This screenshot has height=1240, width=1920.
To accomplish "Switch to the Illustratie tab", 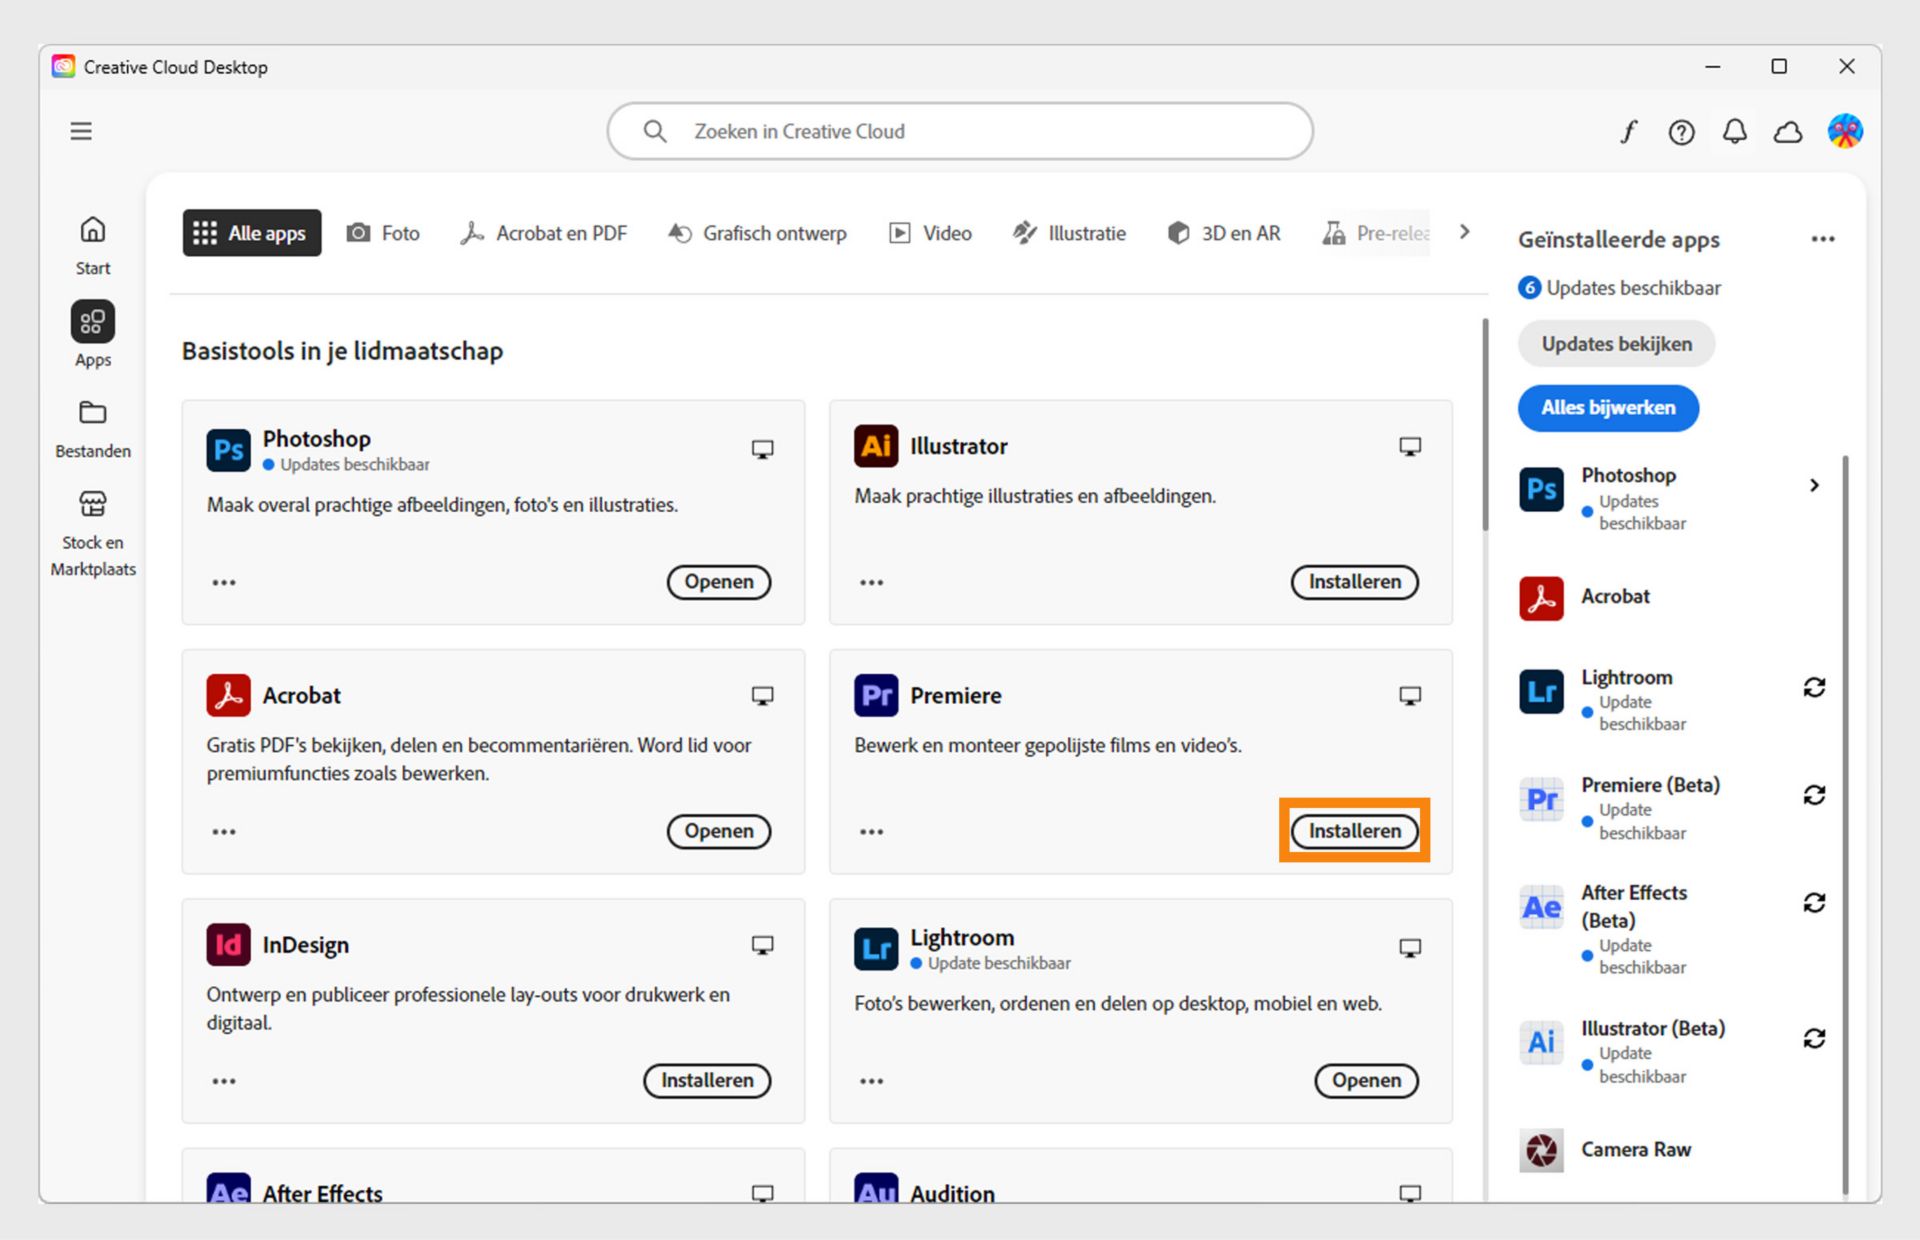I will tap(1069, 232).
